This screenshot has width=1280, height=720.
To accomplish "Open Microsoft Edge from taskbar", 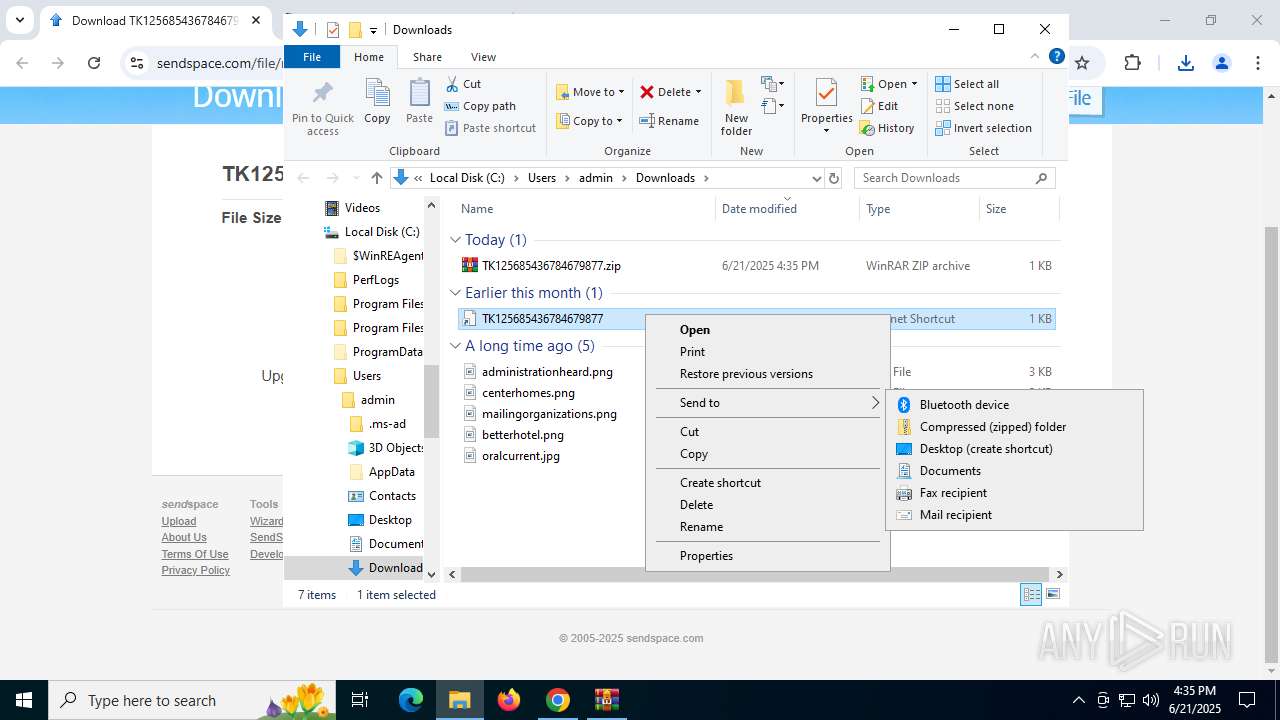I will point(411,700).
